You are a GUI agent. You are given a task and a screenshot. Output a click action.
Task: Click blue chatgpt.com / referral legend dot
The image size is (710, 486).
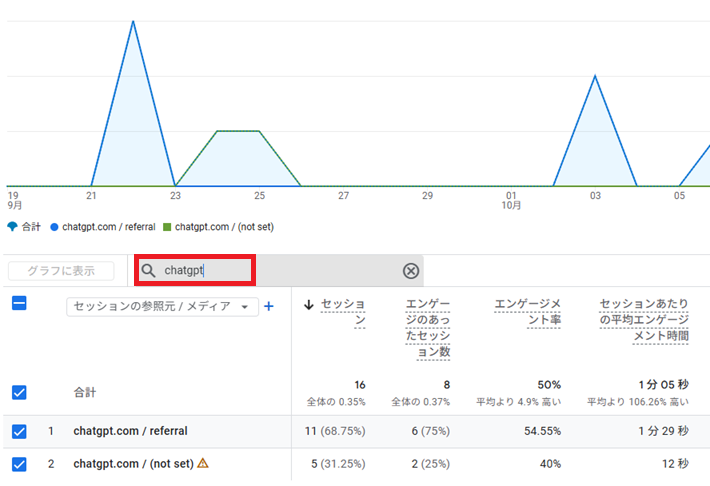54,227
